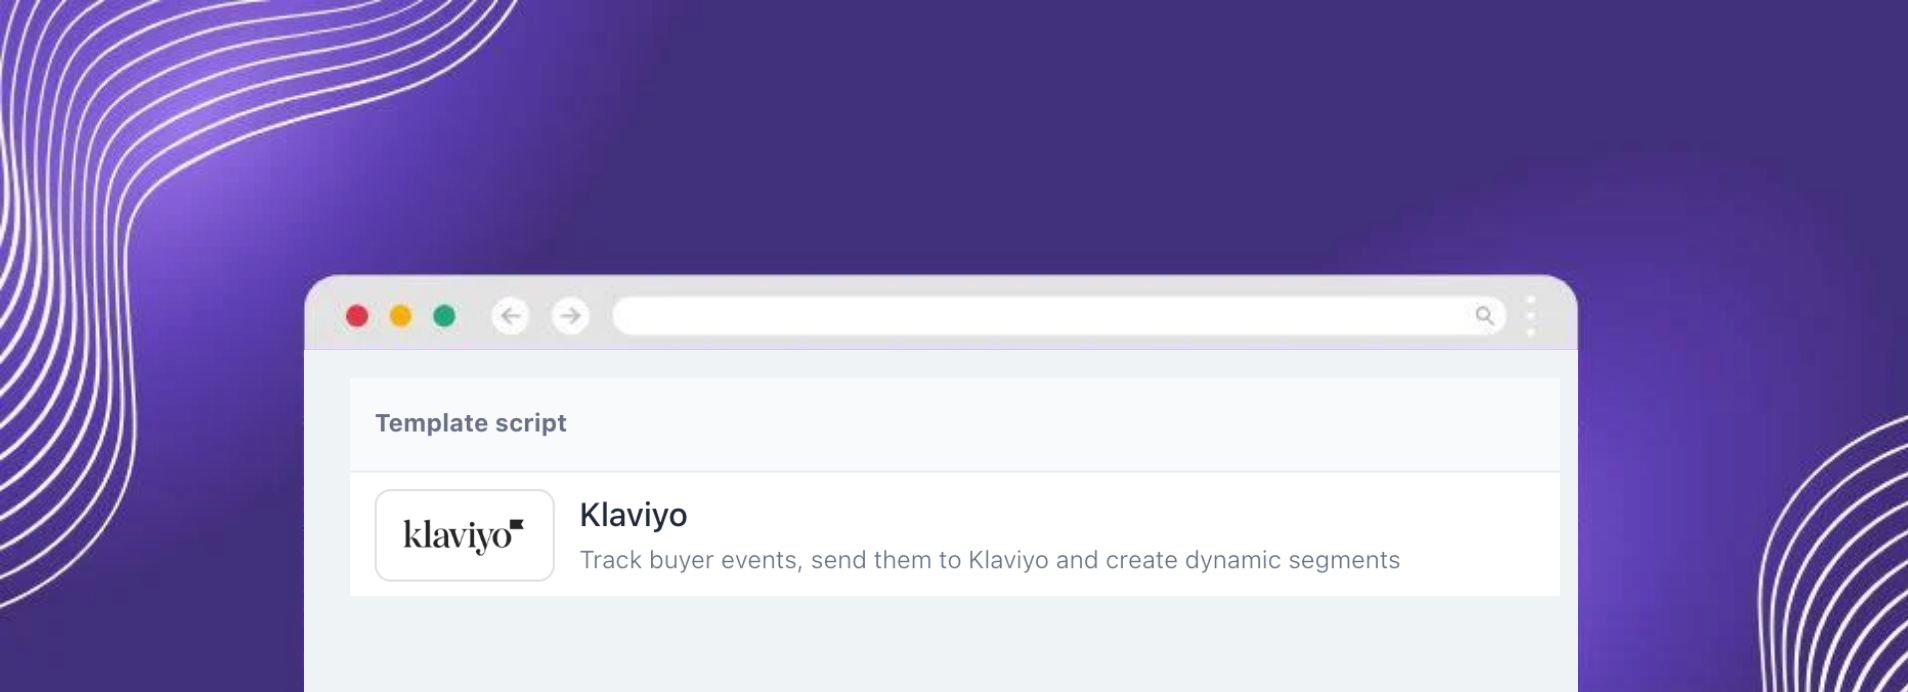Select the Klaviyo template title
The width and height of the screenshot is (1908, 692).
(x=633, y=515)
